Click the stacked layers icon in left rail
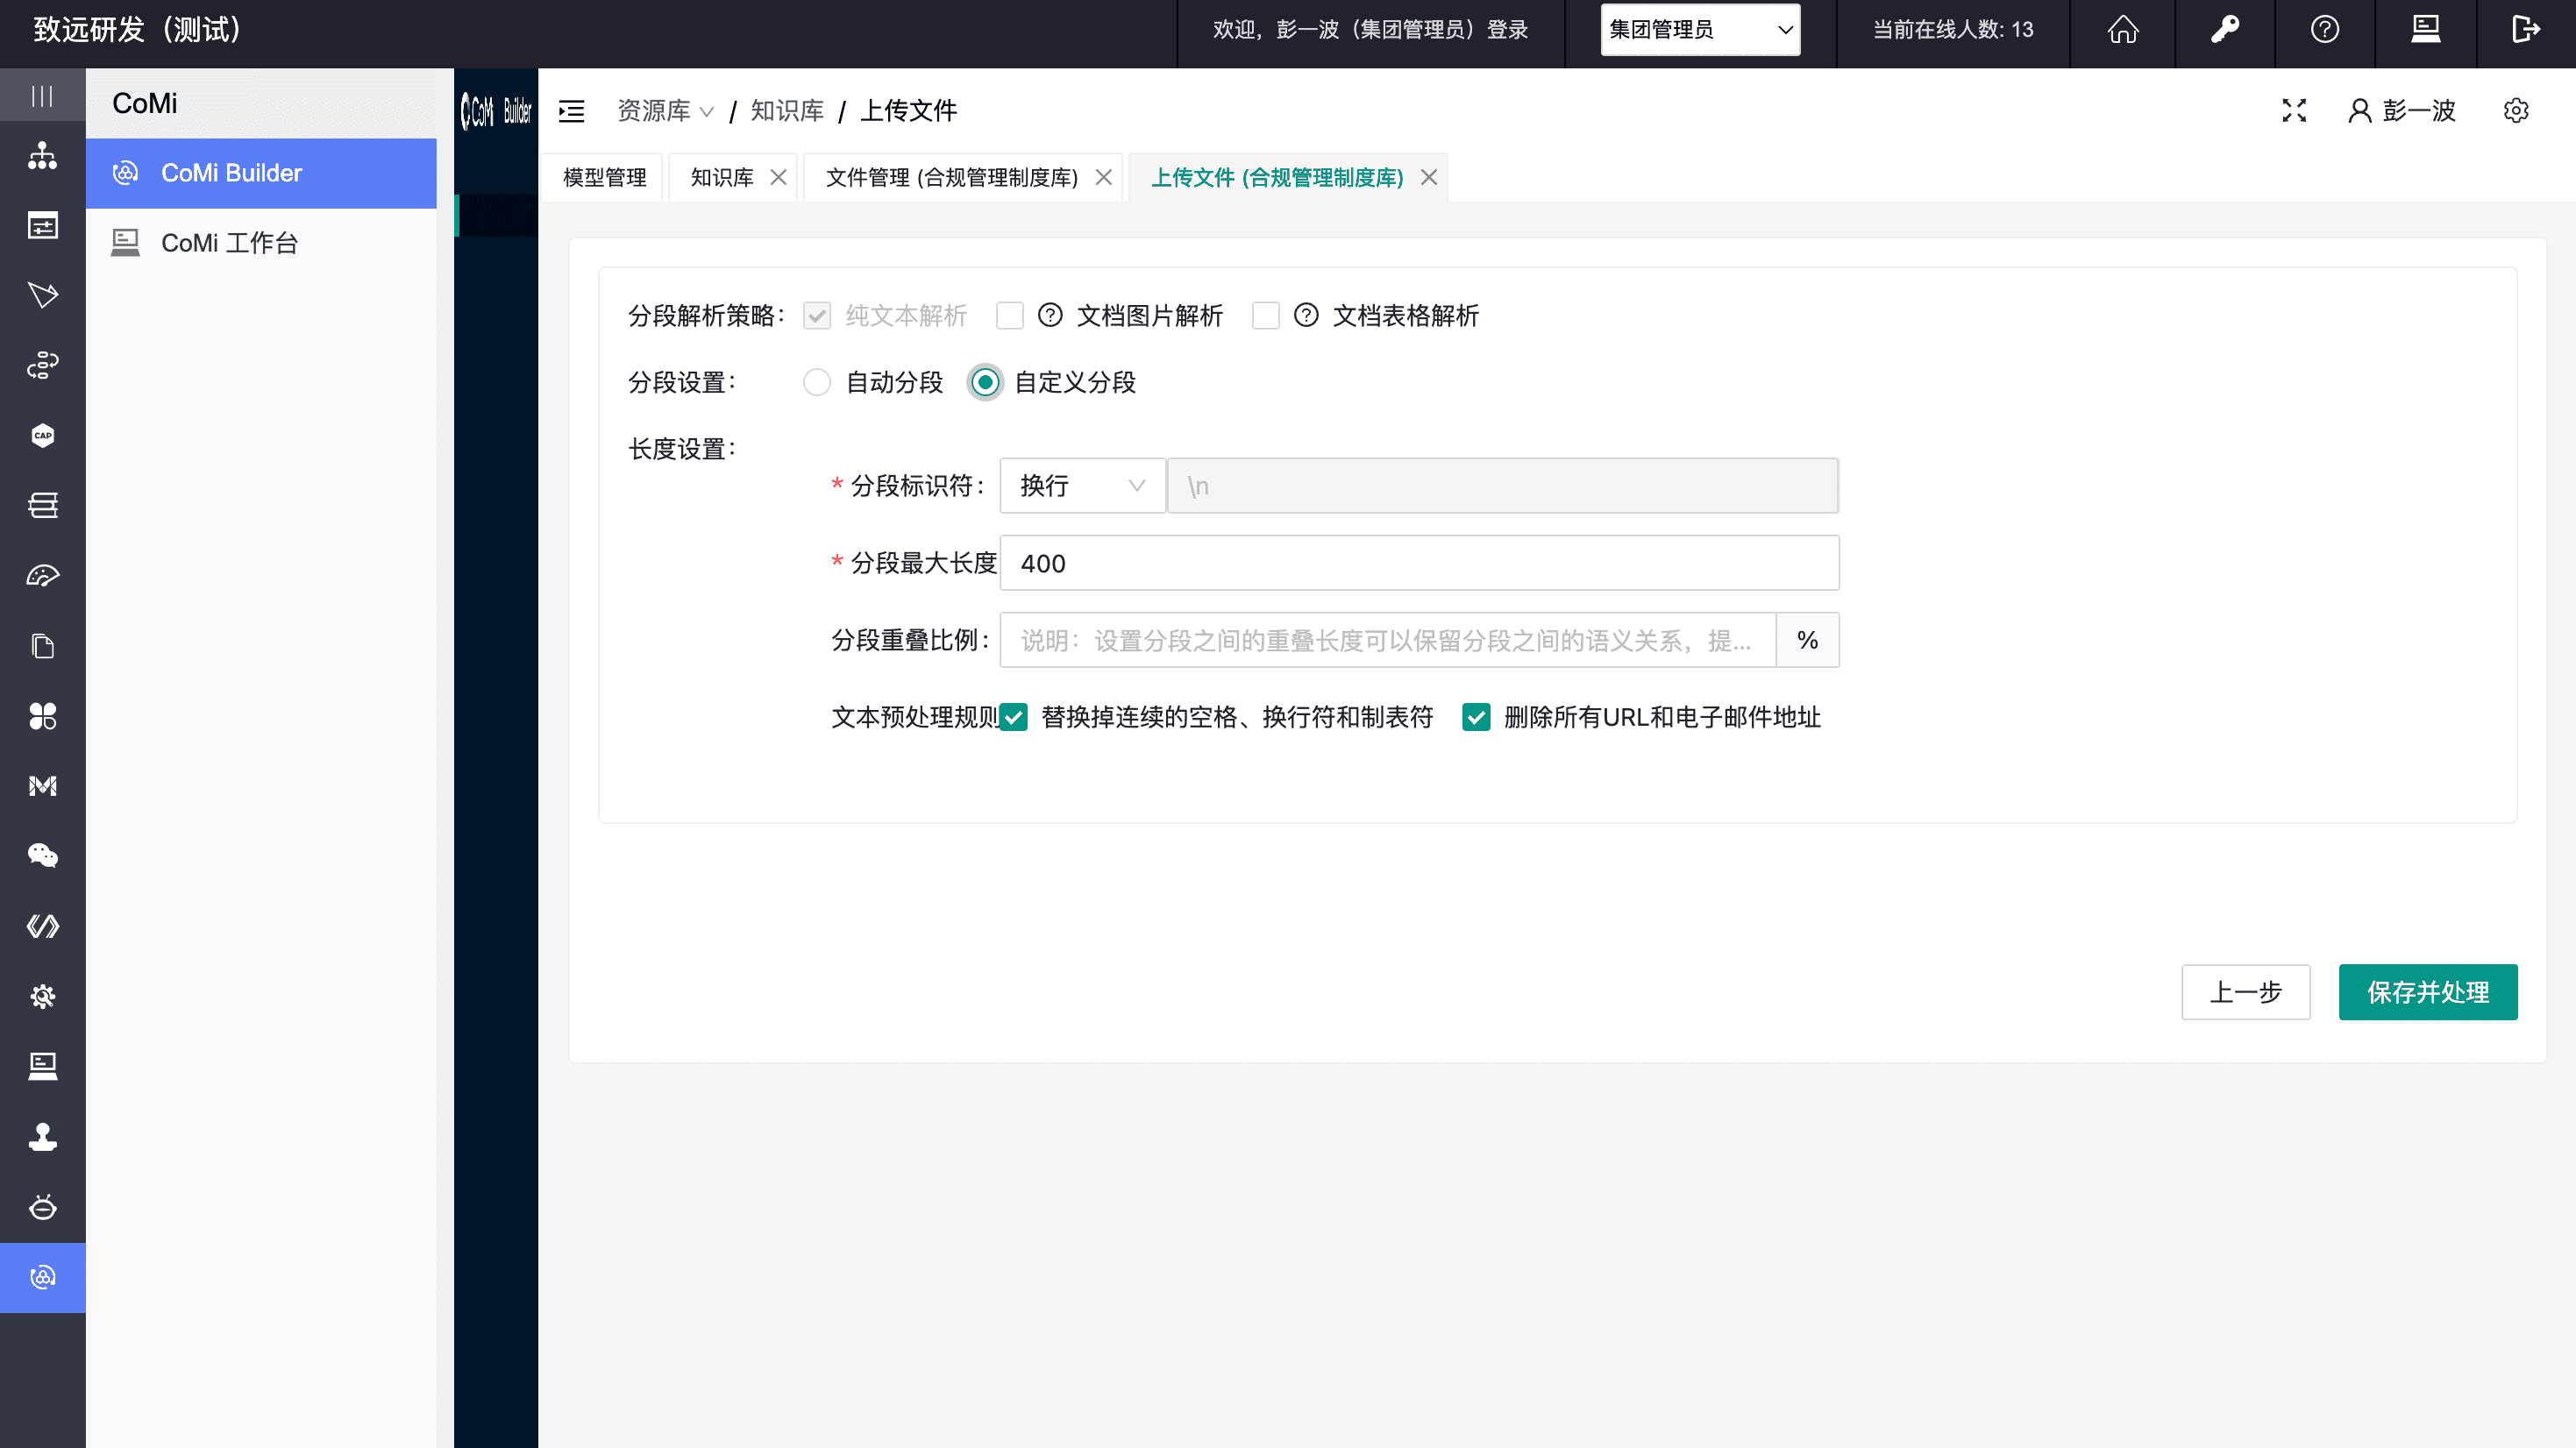Viewport: 2576px width, 1448px height. 42,506
